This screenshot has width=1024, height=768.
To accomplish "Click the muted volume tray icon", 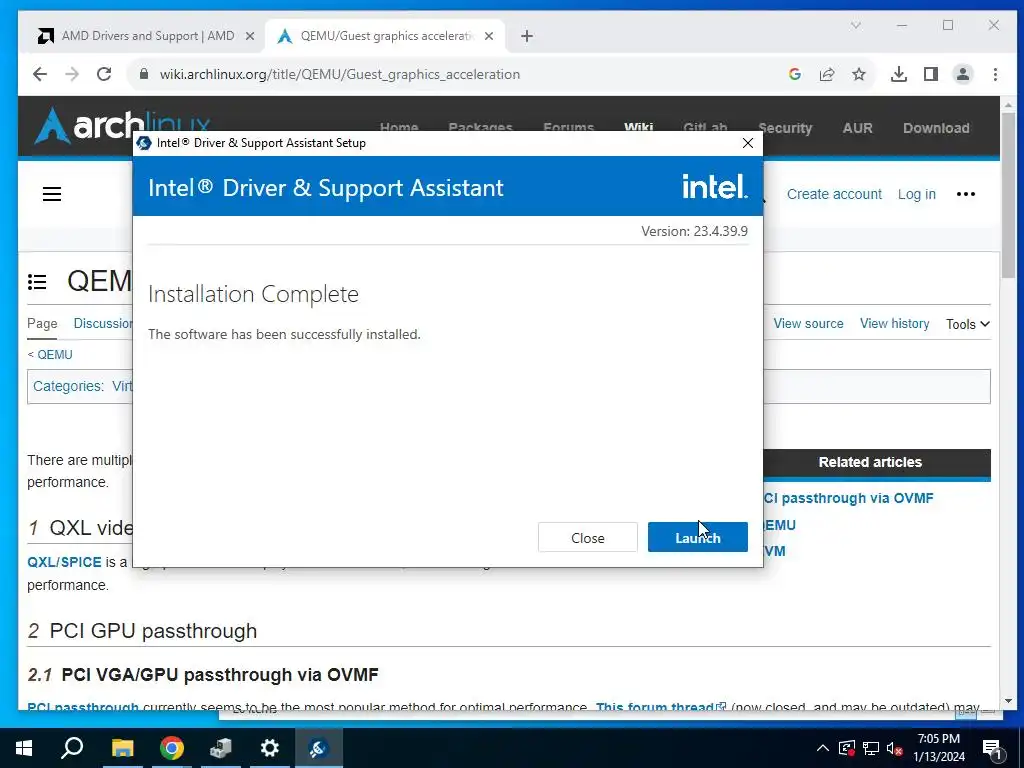I will (x=894, y=748).
